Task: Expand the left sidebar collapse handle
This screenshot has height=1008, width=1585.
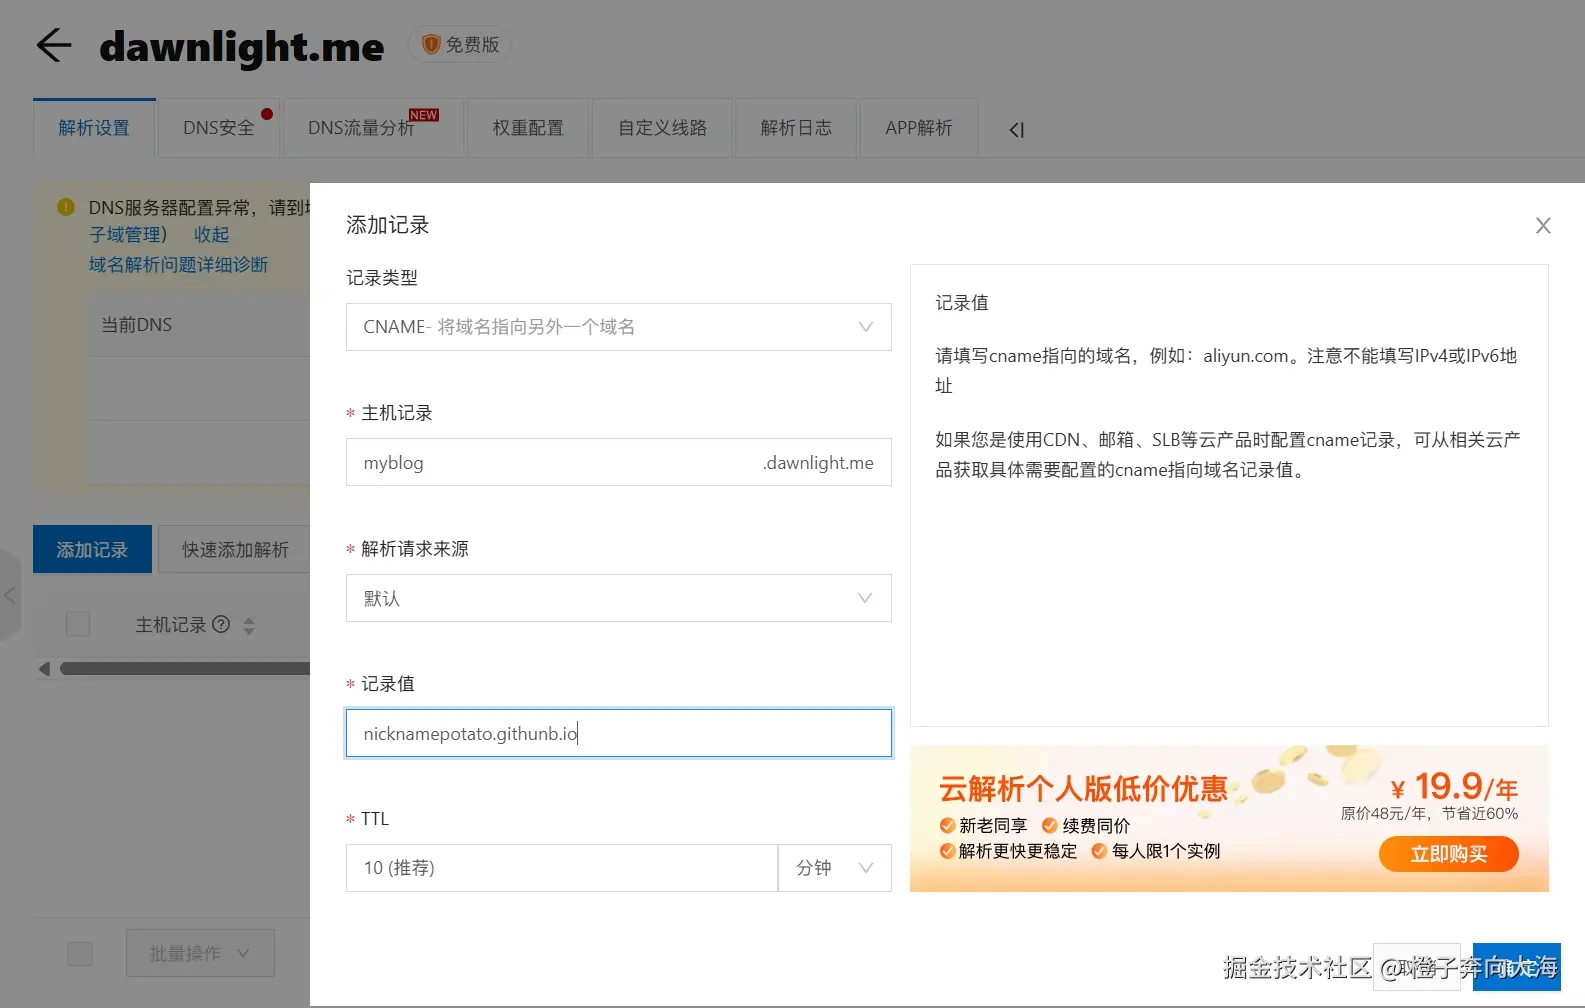Action: coord(9,595)
